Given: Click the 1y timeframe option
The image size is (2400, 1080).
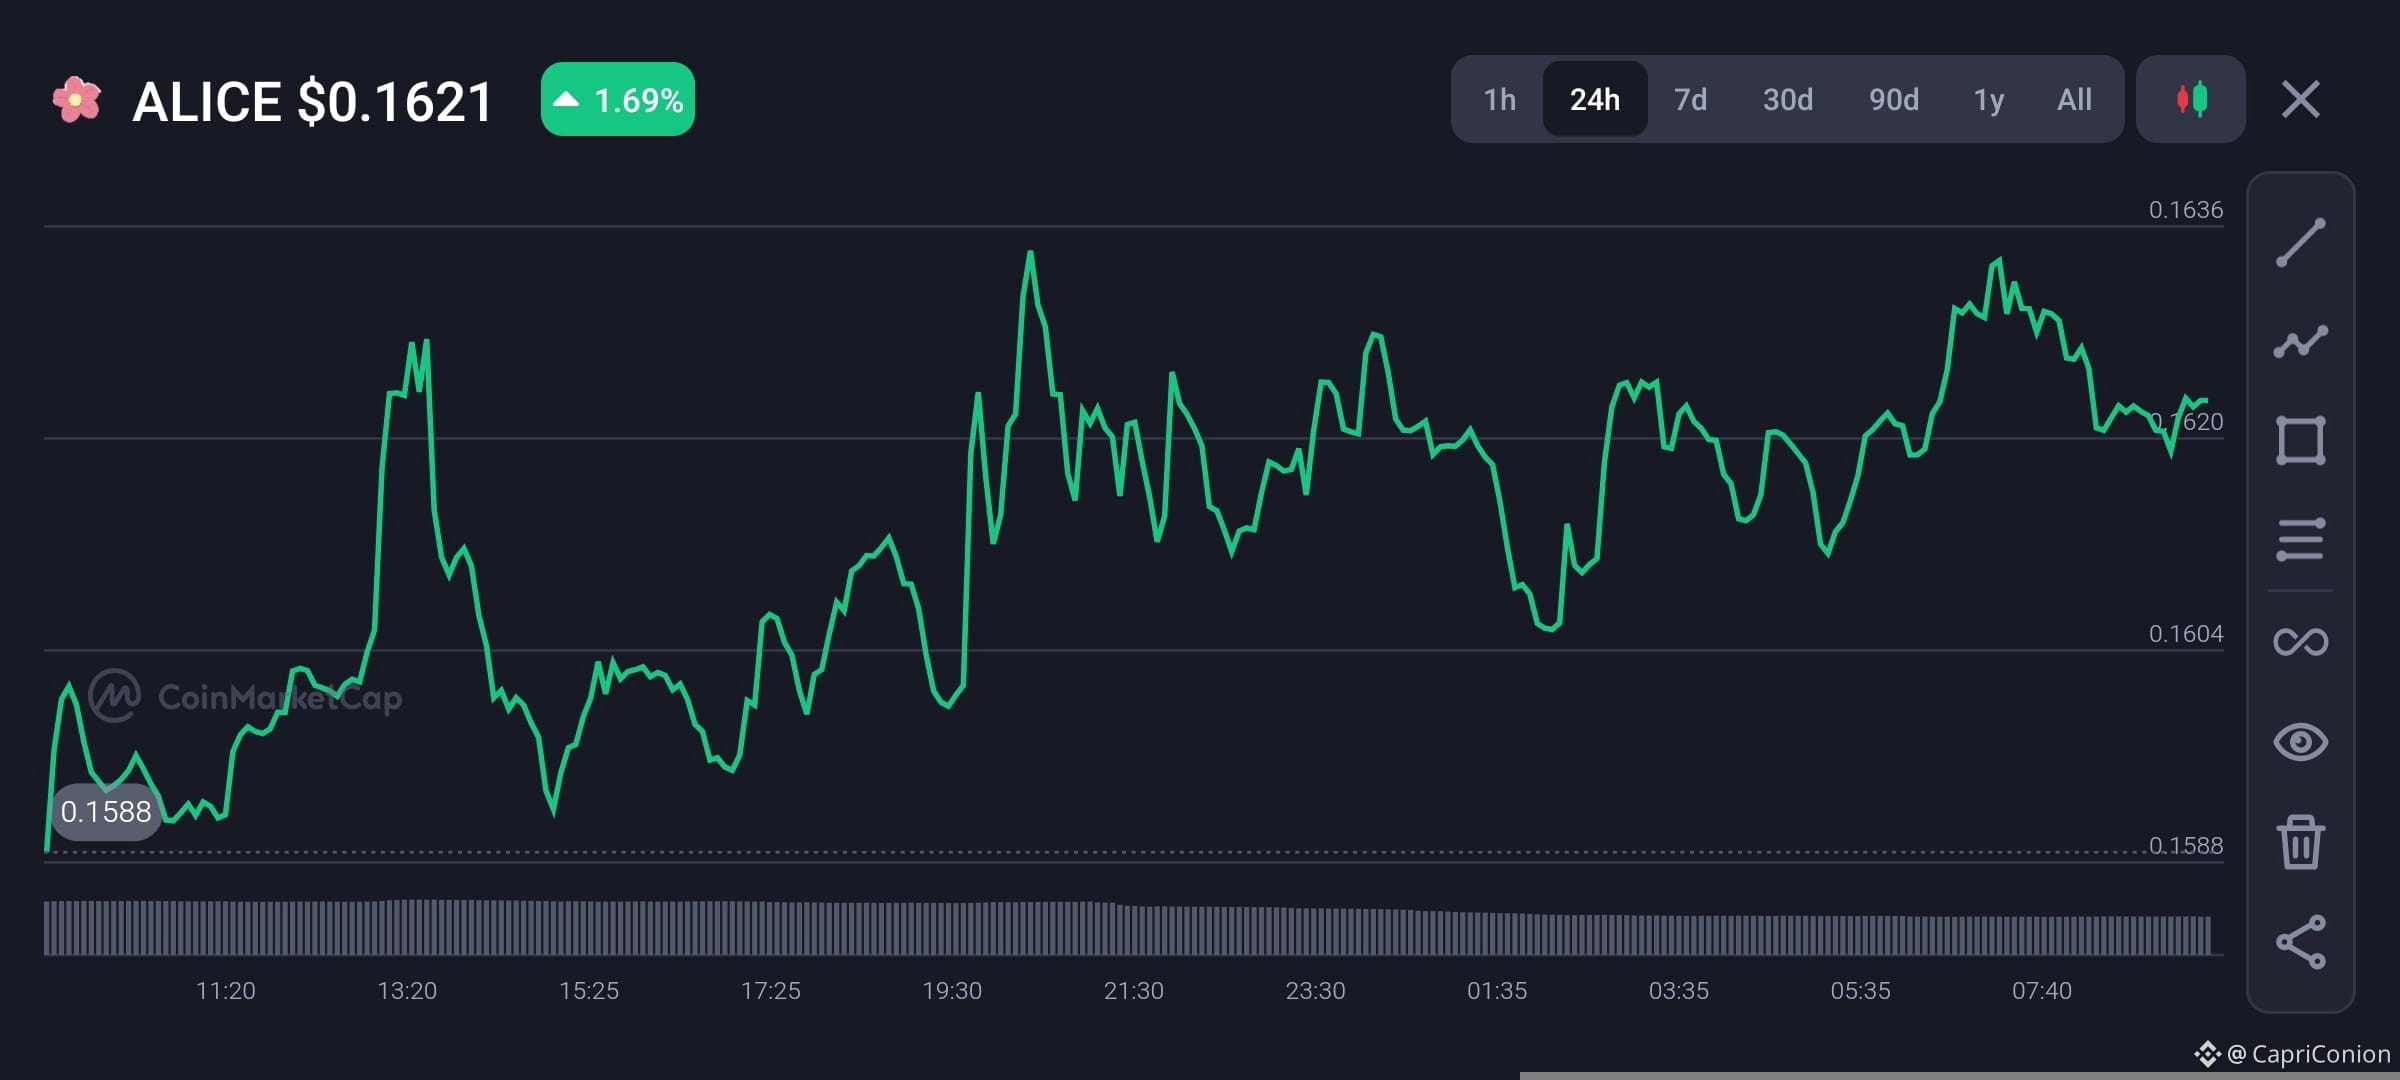Looking at the screenshot, I should (x=1988, y=99).
